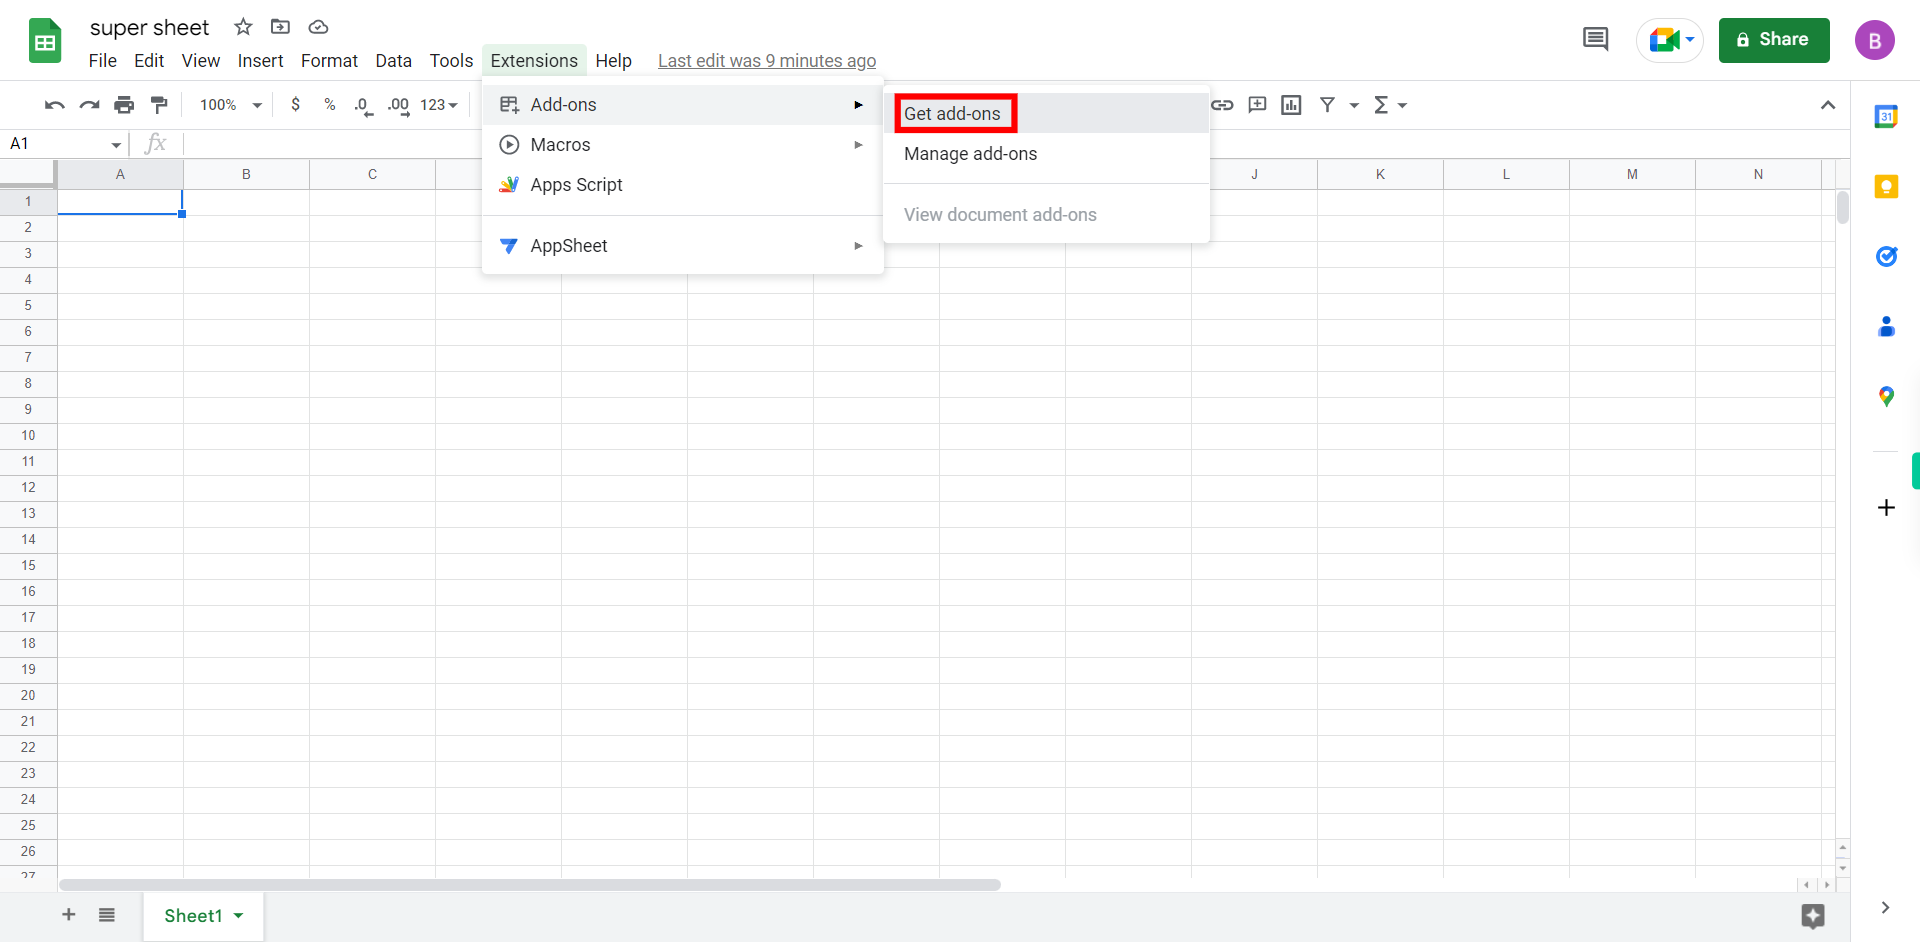The image size is (1920, 942).
Task: Open the account avatar B
Action: pyautogui.click(x=1875, y=40)
